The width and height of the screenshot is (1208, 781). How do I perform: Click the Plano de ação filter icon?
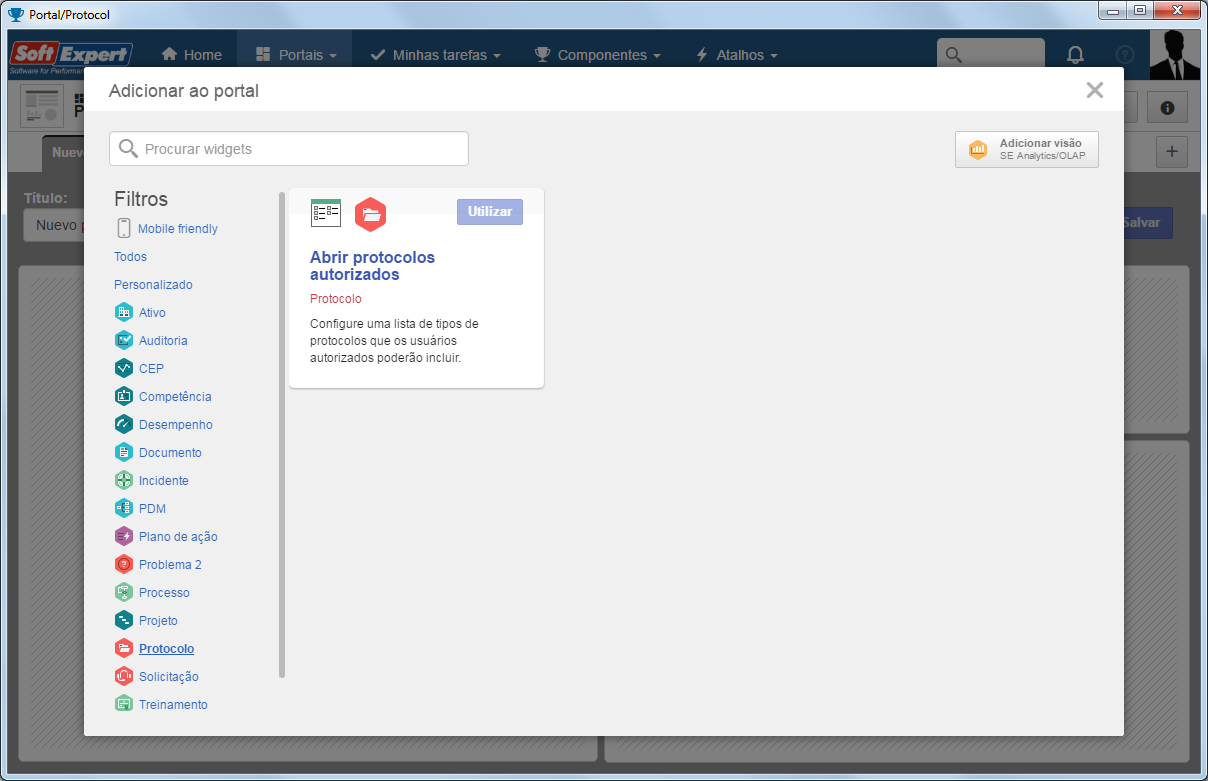(124, 536)
